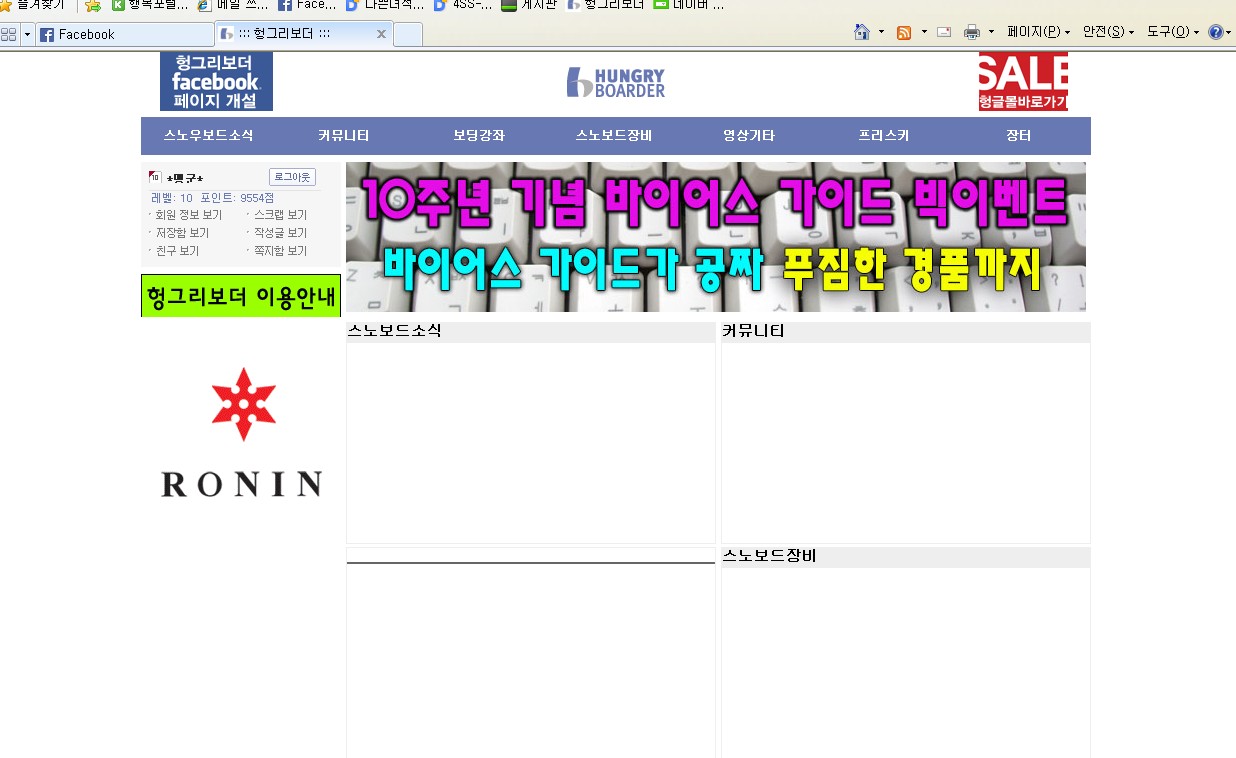This screenshot has width=1236, height=758.
Task: Open the 페이지(P) dropdown menu
Action: (x=1038, y=32)
